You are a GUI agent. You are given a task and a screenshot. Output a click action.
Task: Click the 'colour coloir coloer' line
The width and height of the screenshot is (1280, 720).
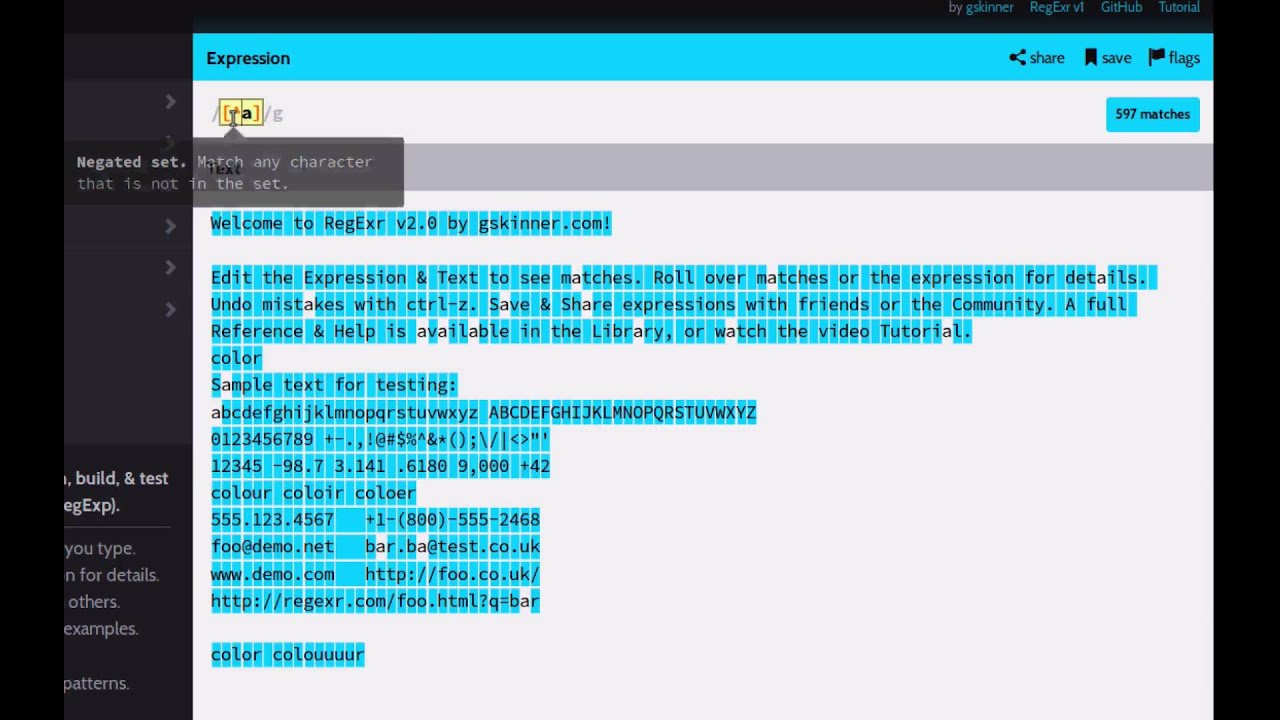point(313,493)
